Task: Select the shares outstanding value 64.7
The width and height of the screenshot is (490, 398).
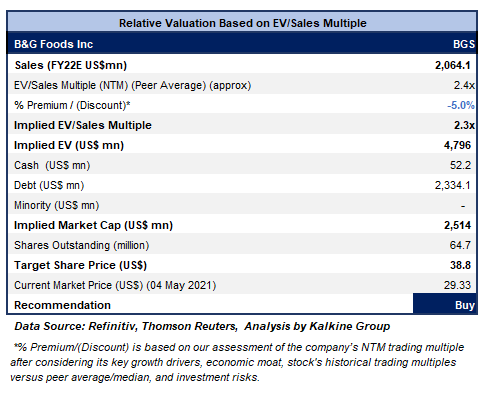Action: [460, 245]
